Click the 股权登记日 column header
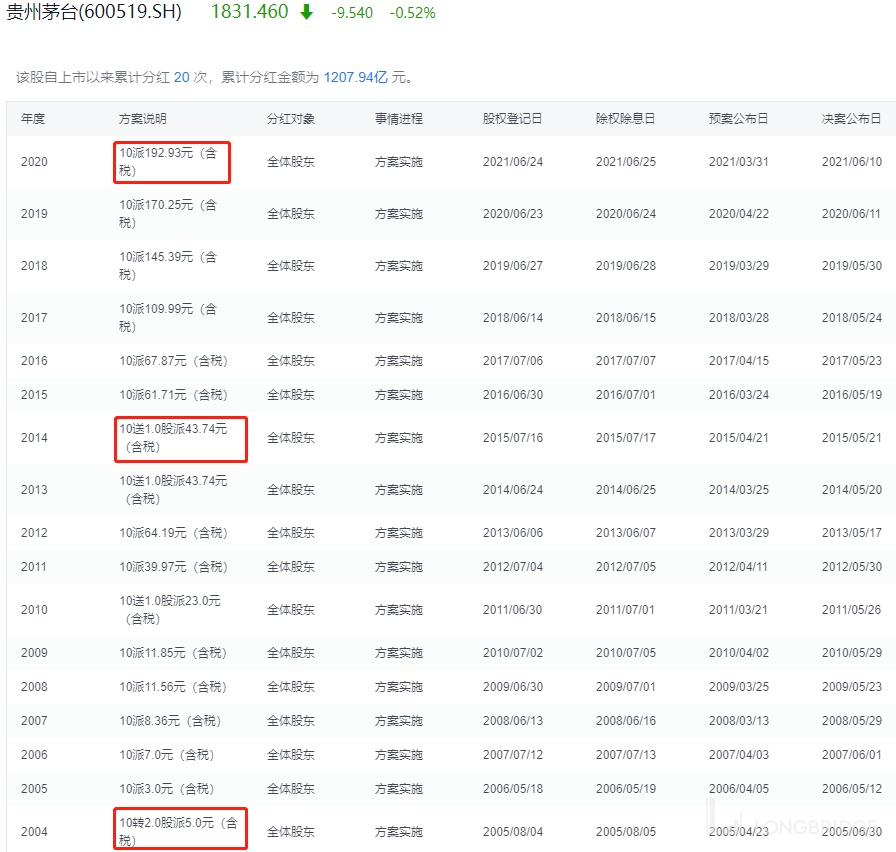 coord(512,119)
